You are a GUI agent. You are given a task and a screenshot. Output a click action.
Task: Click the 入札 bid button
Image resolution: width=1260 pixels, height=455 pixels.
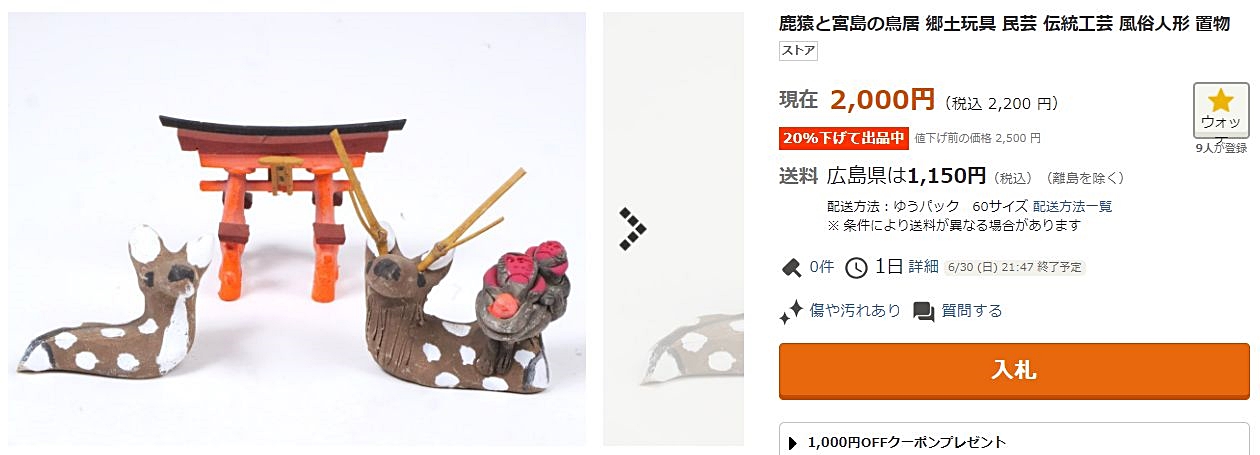1014,371
